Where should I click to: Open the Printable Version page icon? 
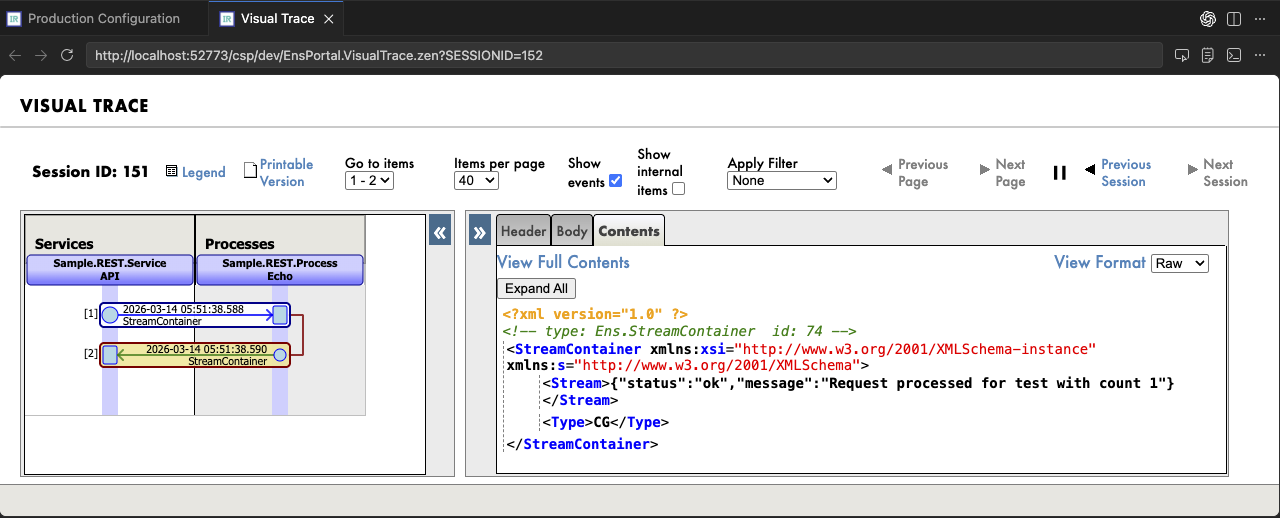(250, 171)
